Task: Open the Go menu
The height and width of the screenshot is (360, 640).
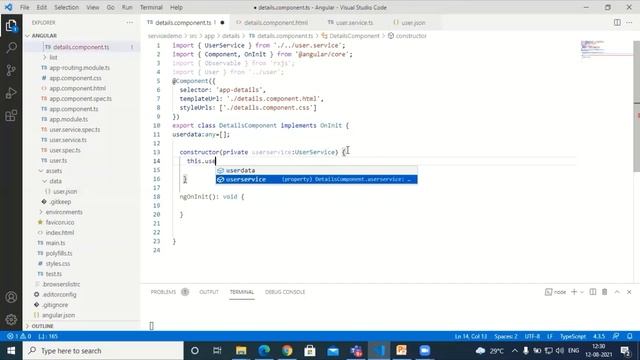Action: pyautogui.click(x=111, y=7)
